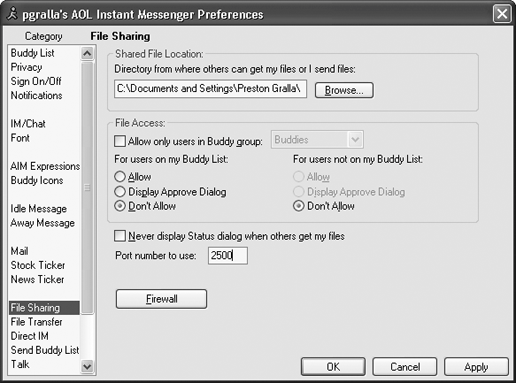Open Buddy Icons category
The height and width of the screenshot is (383, 516).
37,180
